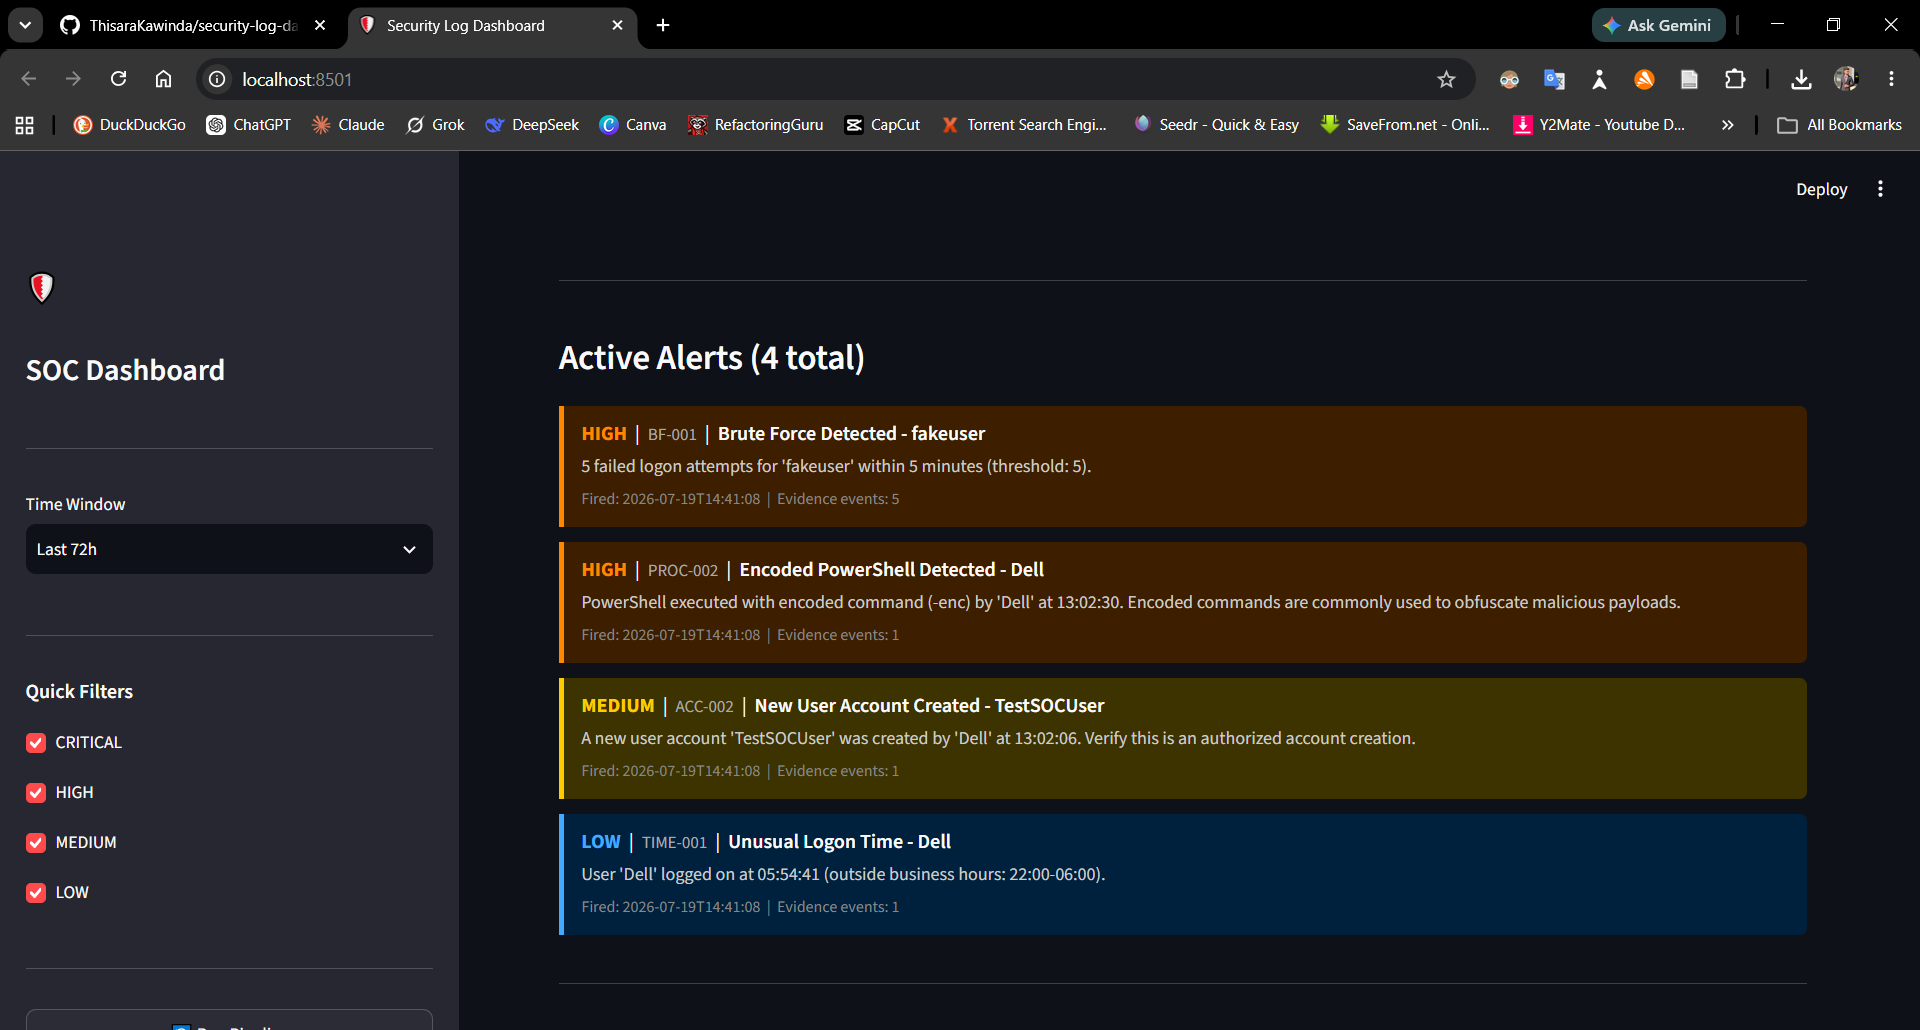Switch to the ThisaraKawinda/security-log GitHub tab

193,25
